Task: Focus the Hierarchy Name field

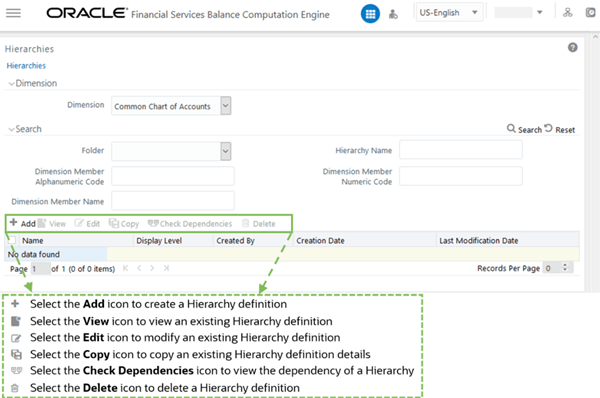Action: [461, 150]
